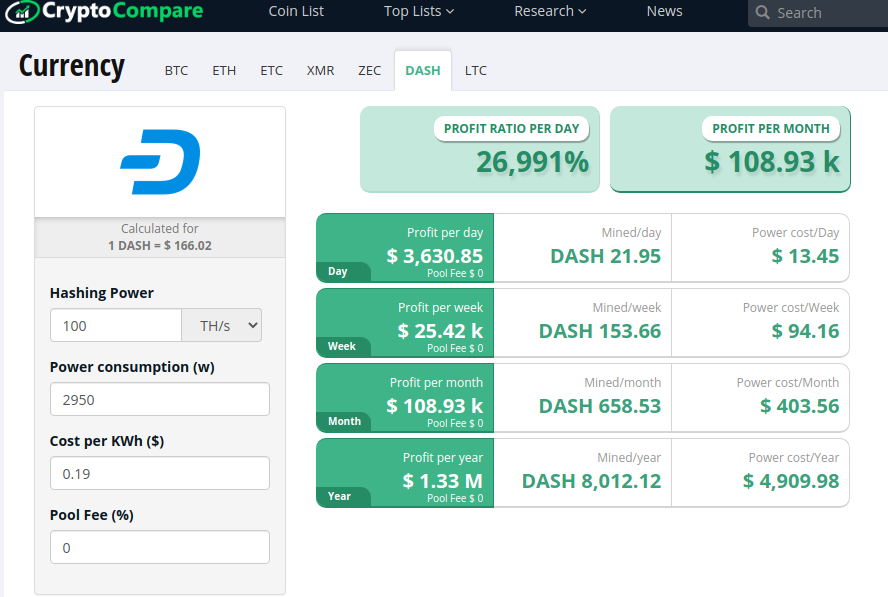
Task: Click the Profit Ratio Per Day card
Action: tap(480, 150)
